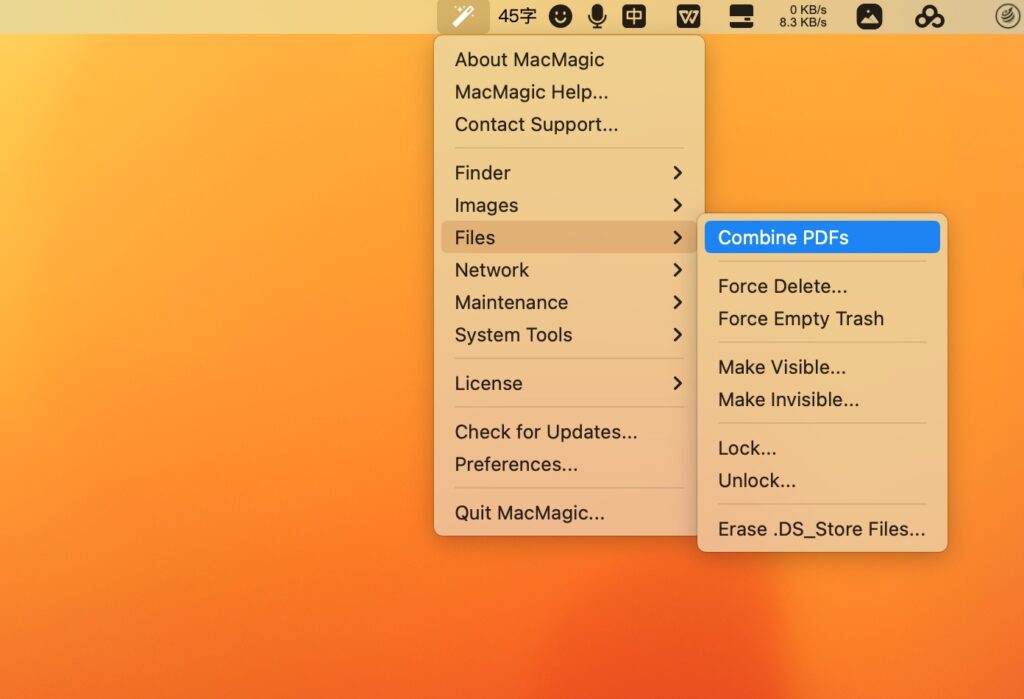Click the Photos image menu bar icon
This screenshot has height=699, width=1024.
(x=869, y=16)
